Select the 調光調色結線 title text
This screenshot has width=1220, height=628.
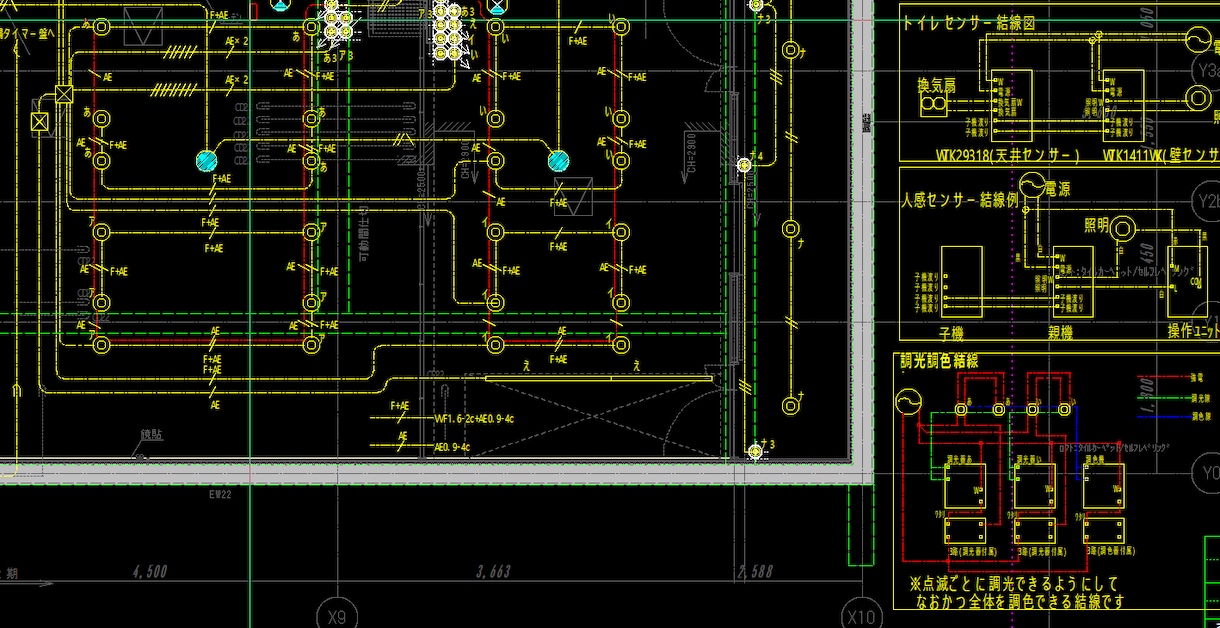[x=938, y=361]
